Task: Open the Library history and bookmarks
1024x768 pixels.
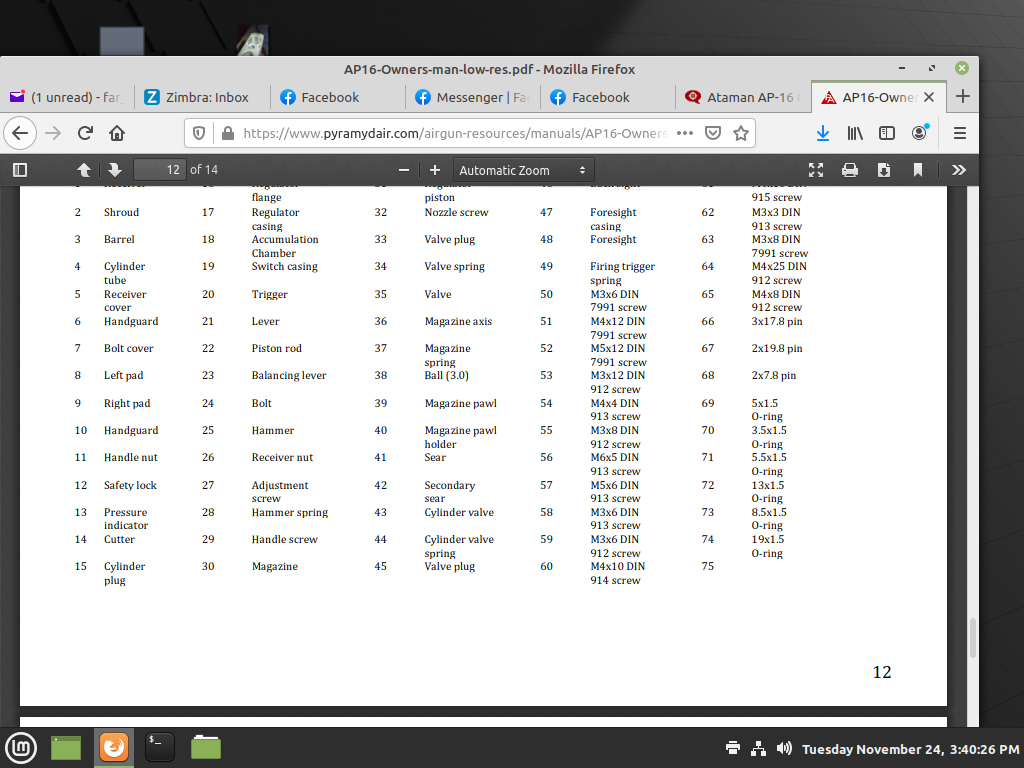Action: [x=855, y=133]
